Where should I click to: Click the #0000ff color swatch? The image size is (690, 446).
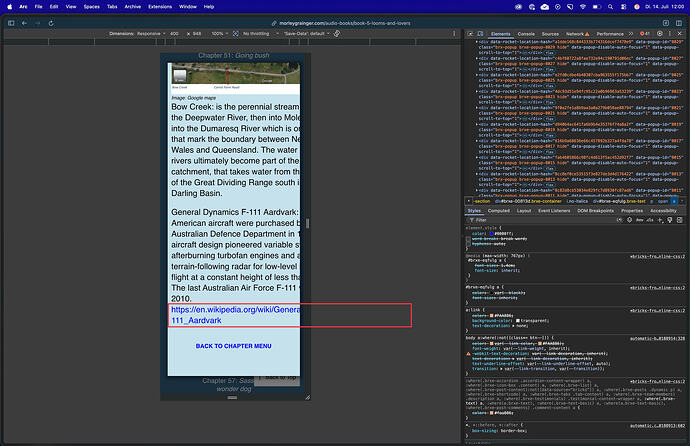(492, 234)
